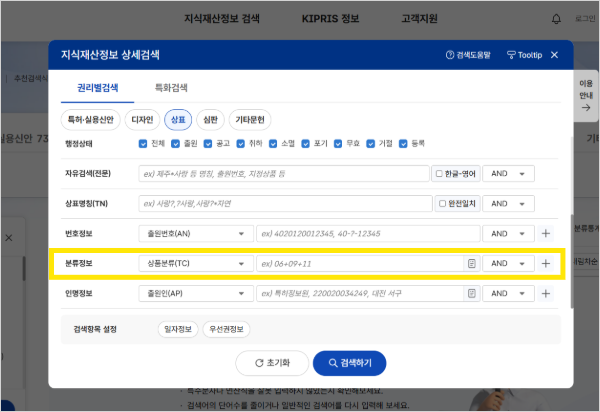Open the AND dropdown for 인명정보

(x=508, y=293)
